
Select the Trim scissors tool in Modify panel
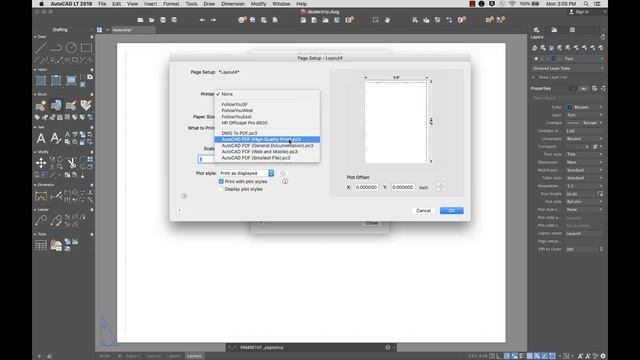72,164
